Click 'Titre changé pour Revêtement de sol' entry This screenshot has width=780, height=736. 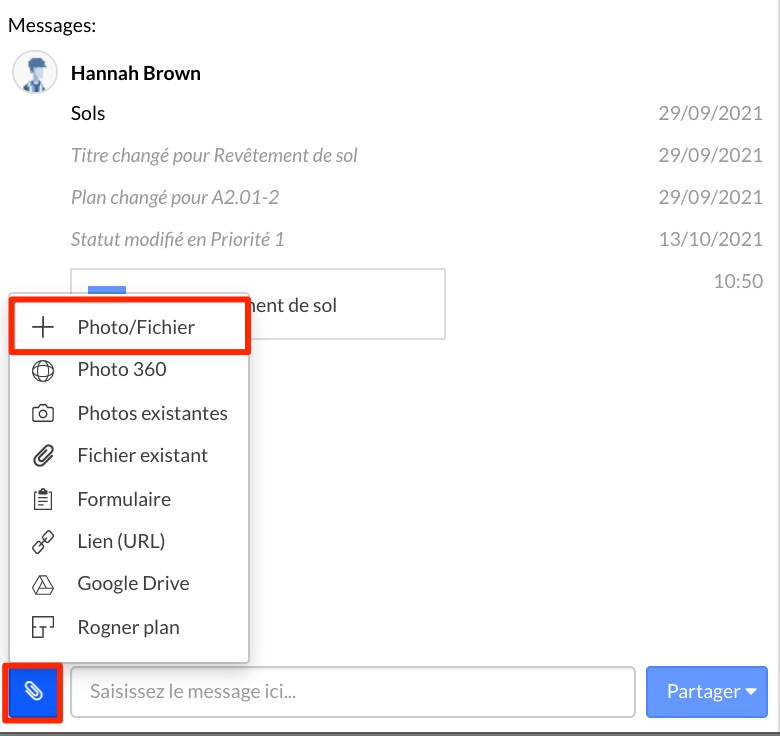[214, 156]
